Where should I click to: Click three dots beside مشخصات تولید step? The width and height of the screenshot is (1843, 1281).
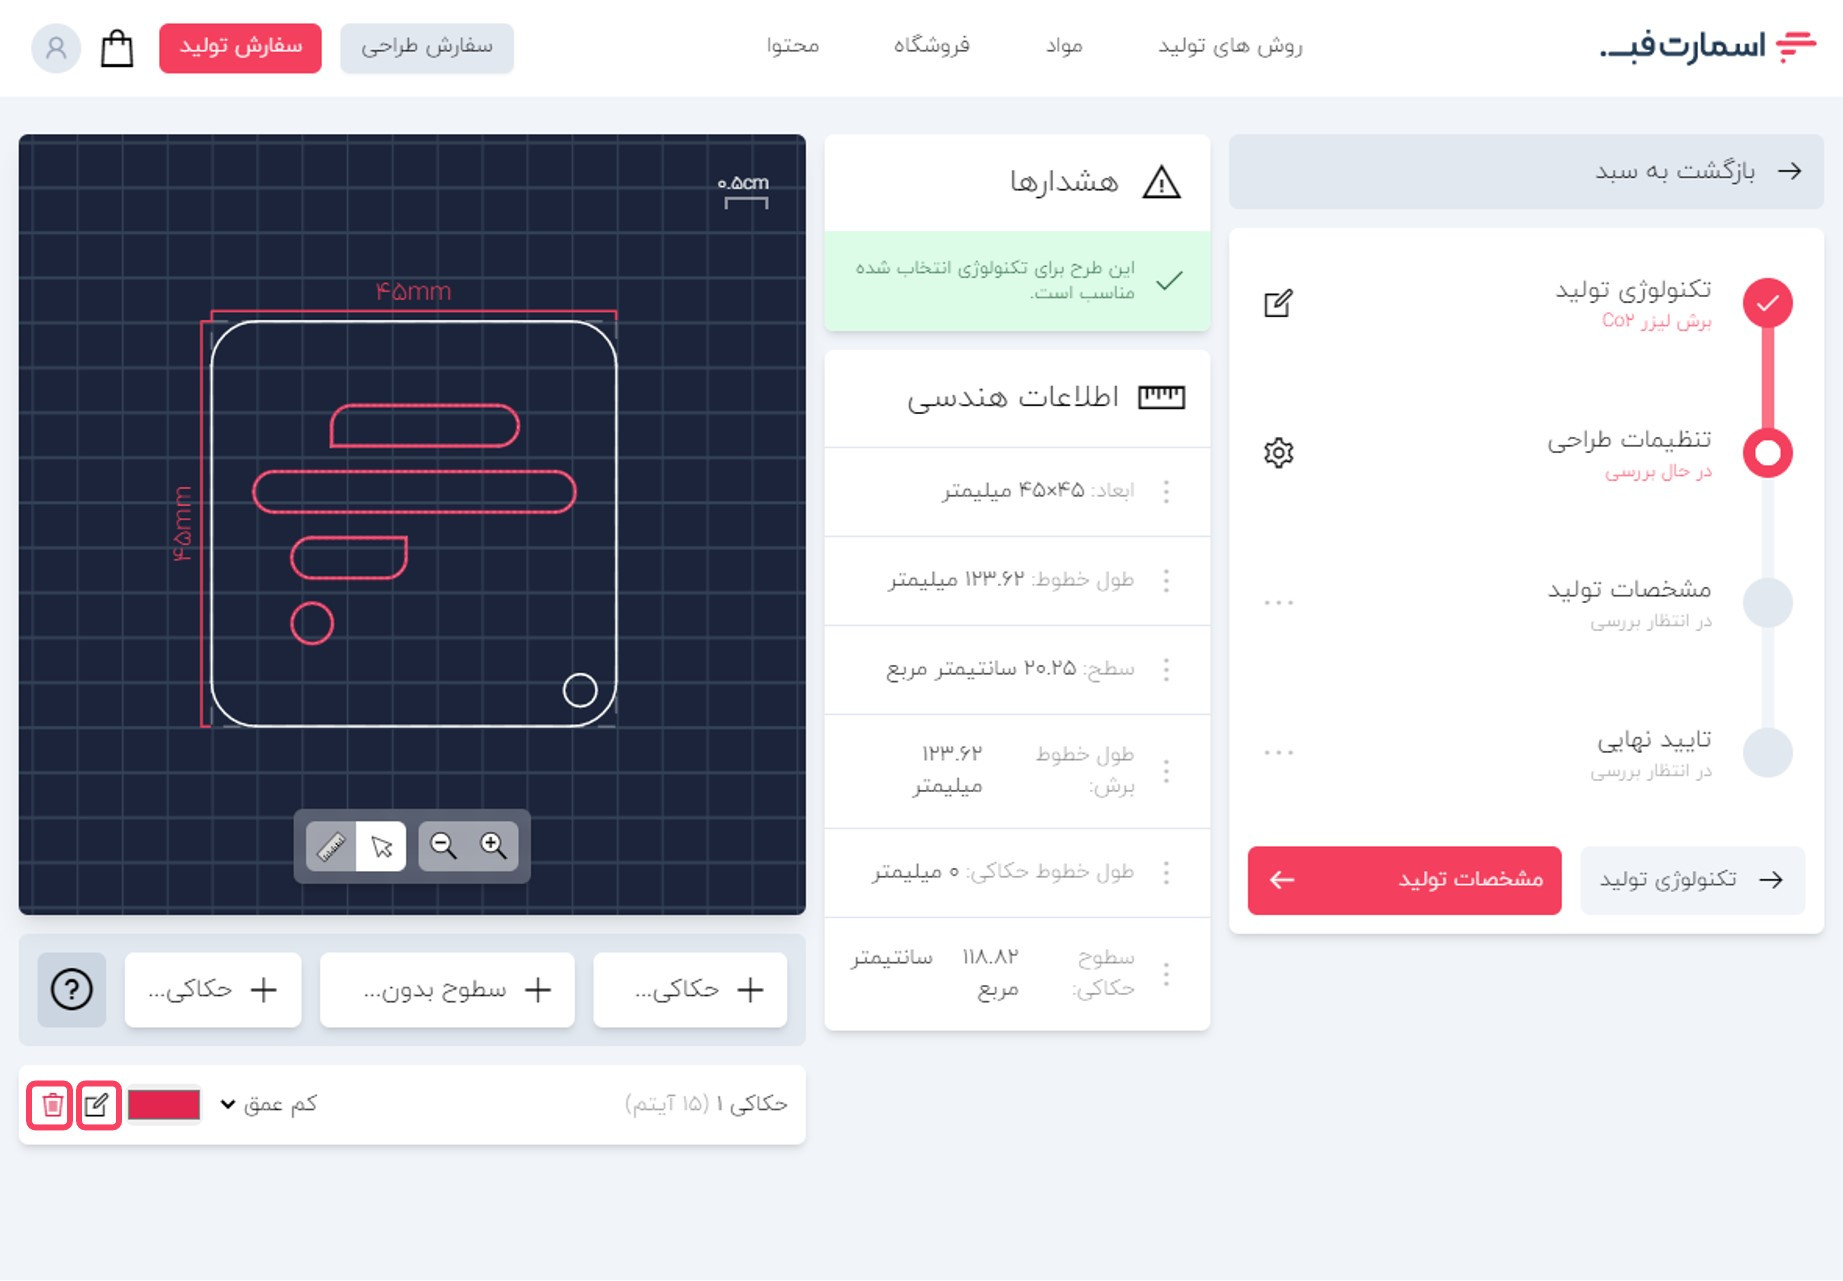pos(1278,603)
